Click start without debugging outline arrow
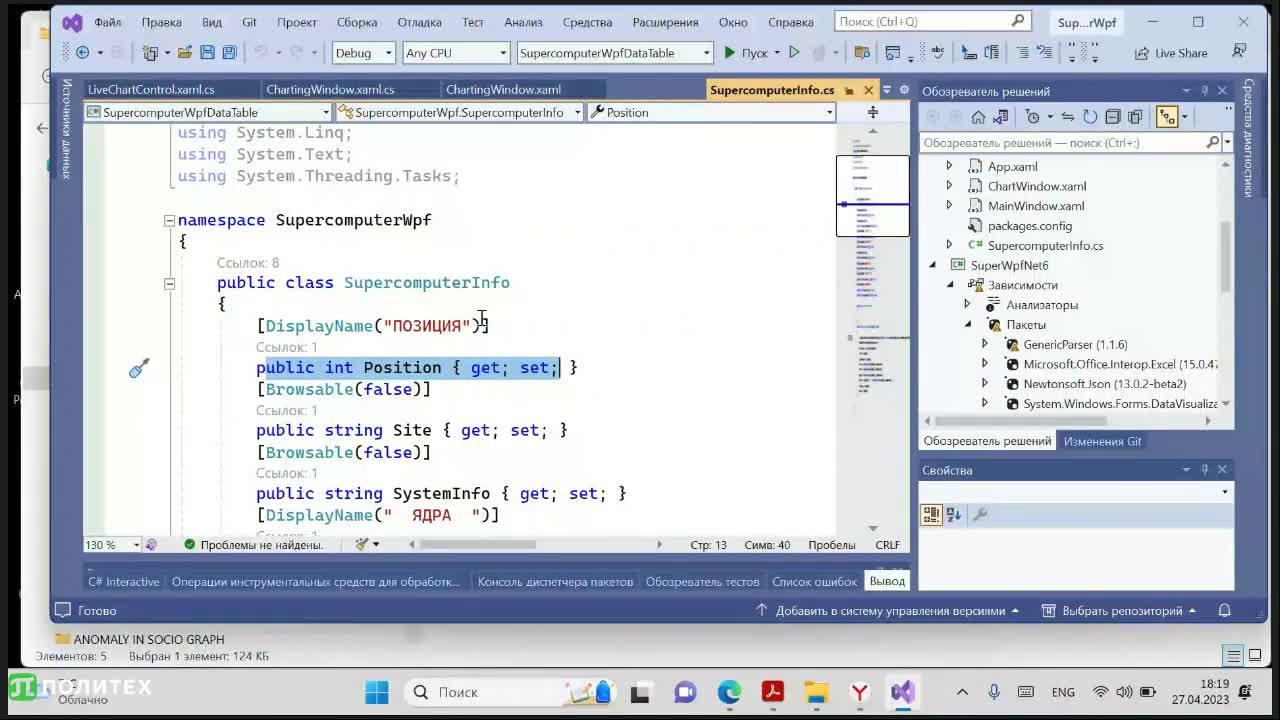The width and height of the screenshot is (1280, 720). coord(794,53)
